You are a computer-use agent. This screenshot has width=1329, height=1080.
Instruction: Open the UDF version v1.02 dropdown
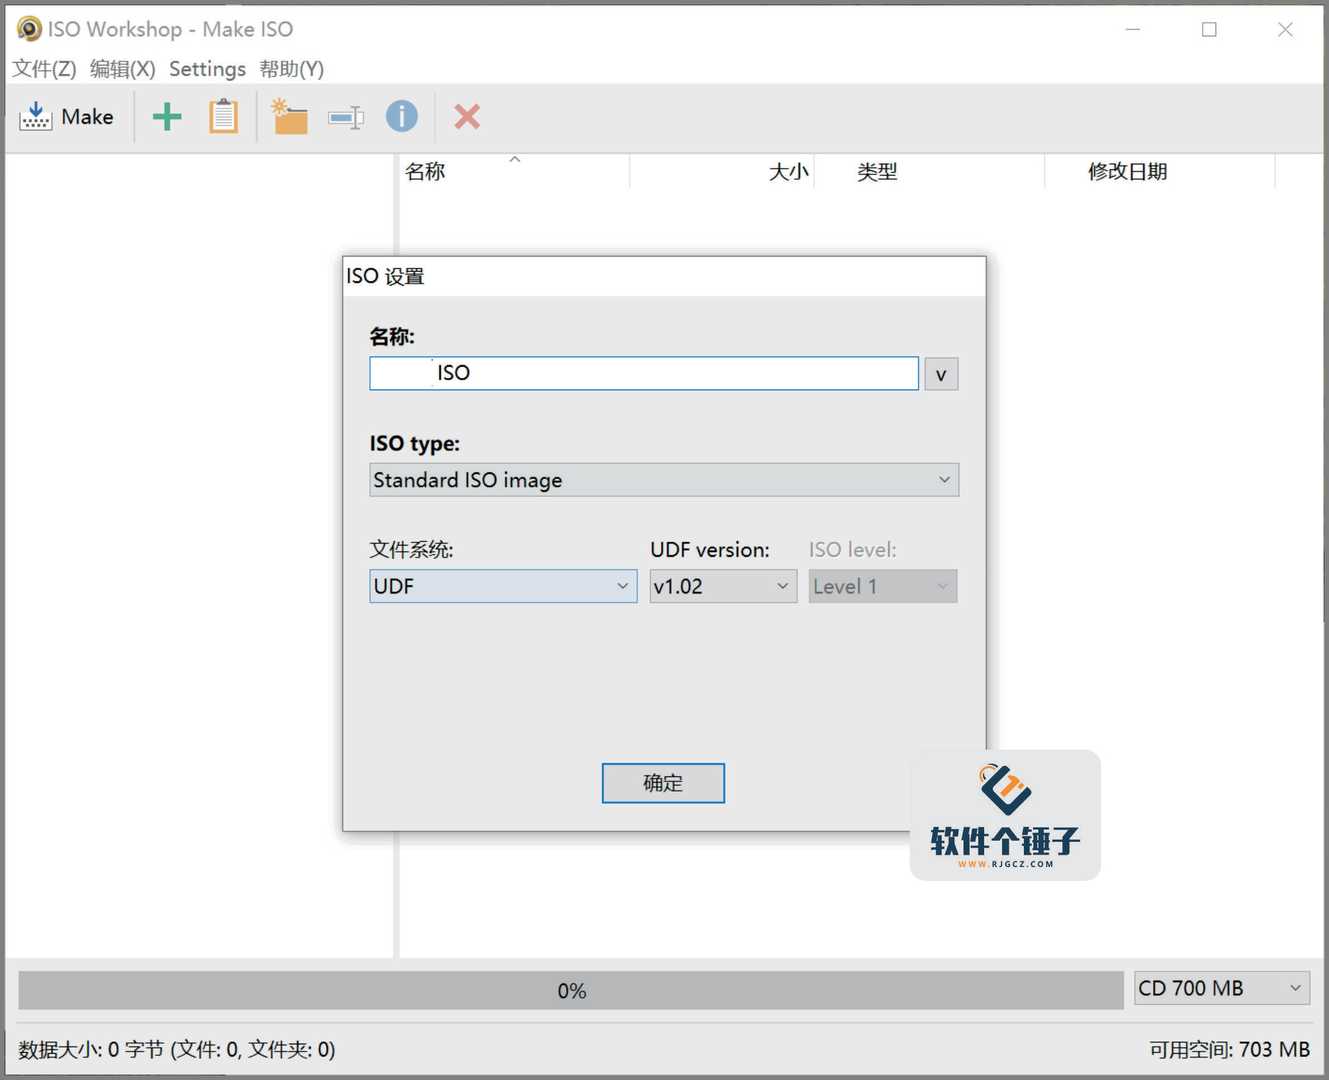point(723,586)
